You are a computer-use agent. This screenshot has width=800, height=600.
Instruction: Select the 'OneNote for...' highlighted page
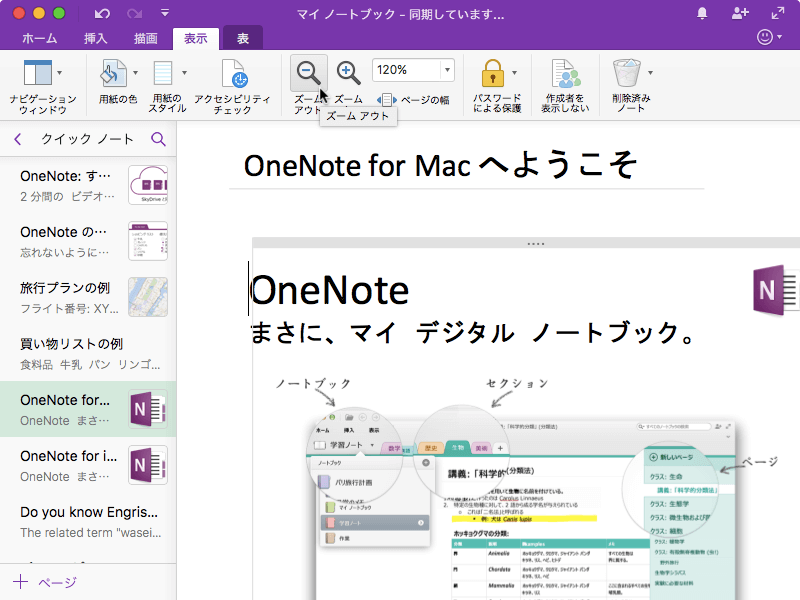(x=88, y=409)
